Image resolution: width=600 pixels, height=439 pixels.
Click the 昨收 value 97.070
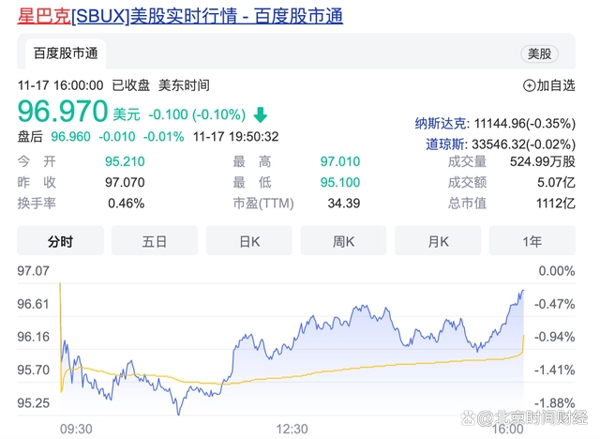coord(125,182)
